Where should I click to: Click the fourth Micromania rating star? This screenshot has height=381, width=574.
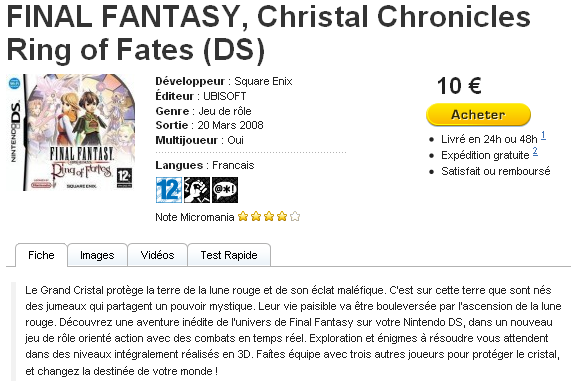pos(282,217)
